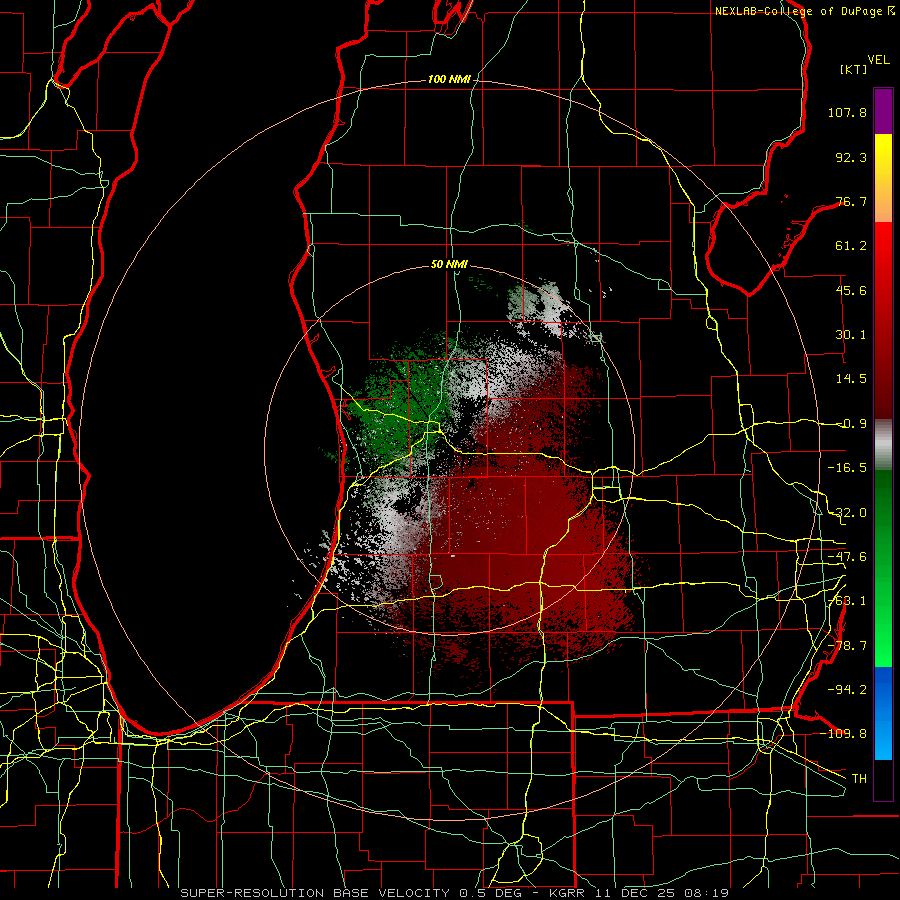Click the 100 NMI range ring label
The image size is (900, 900).
click(x=449, y=79)
